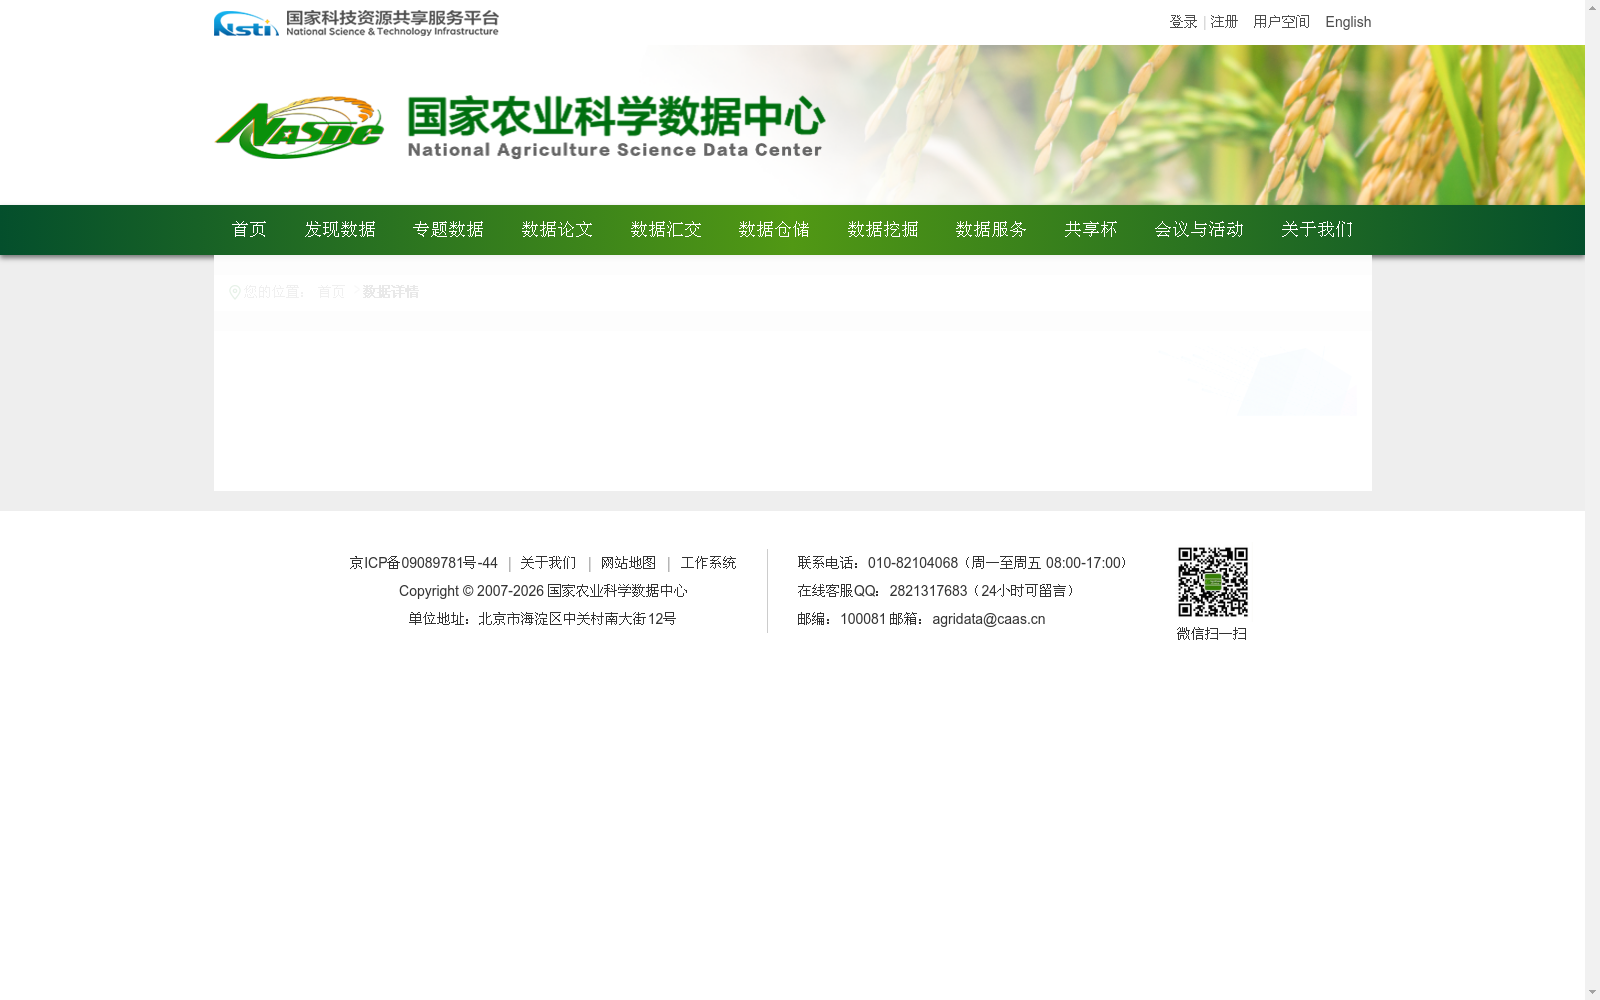This screenshot has height=1000, width=1600.
Task: Open the 登录 login link
Action: (1183, 22)
